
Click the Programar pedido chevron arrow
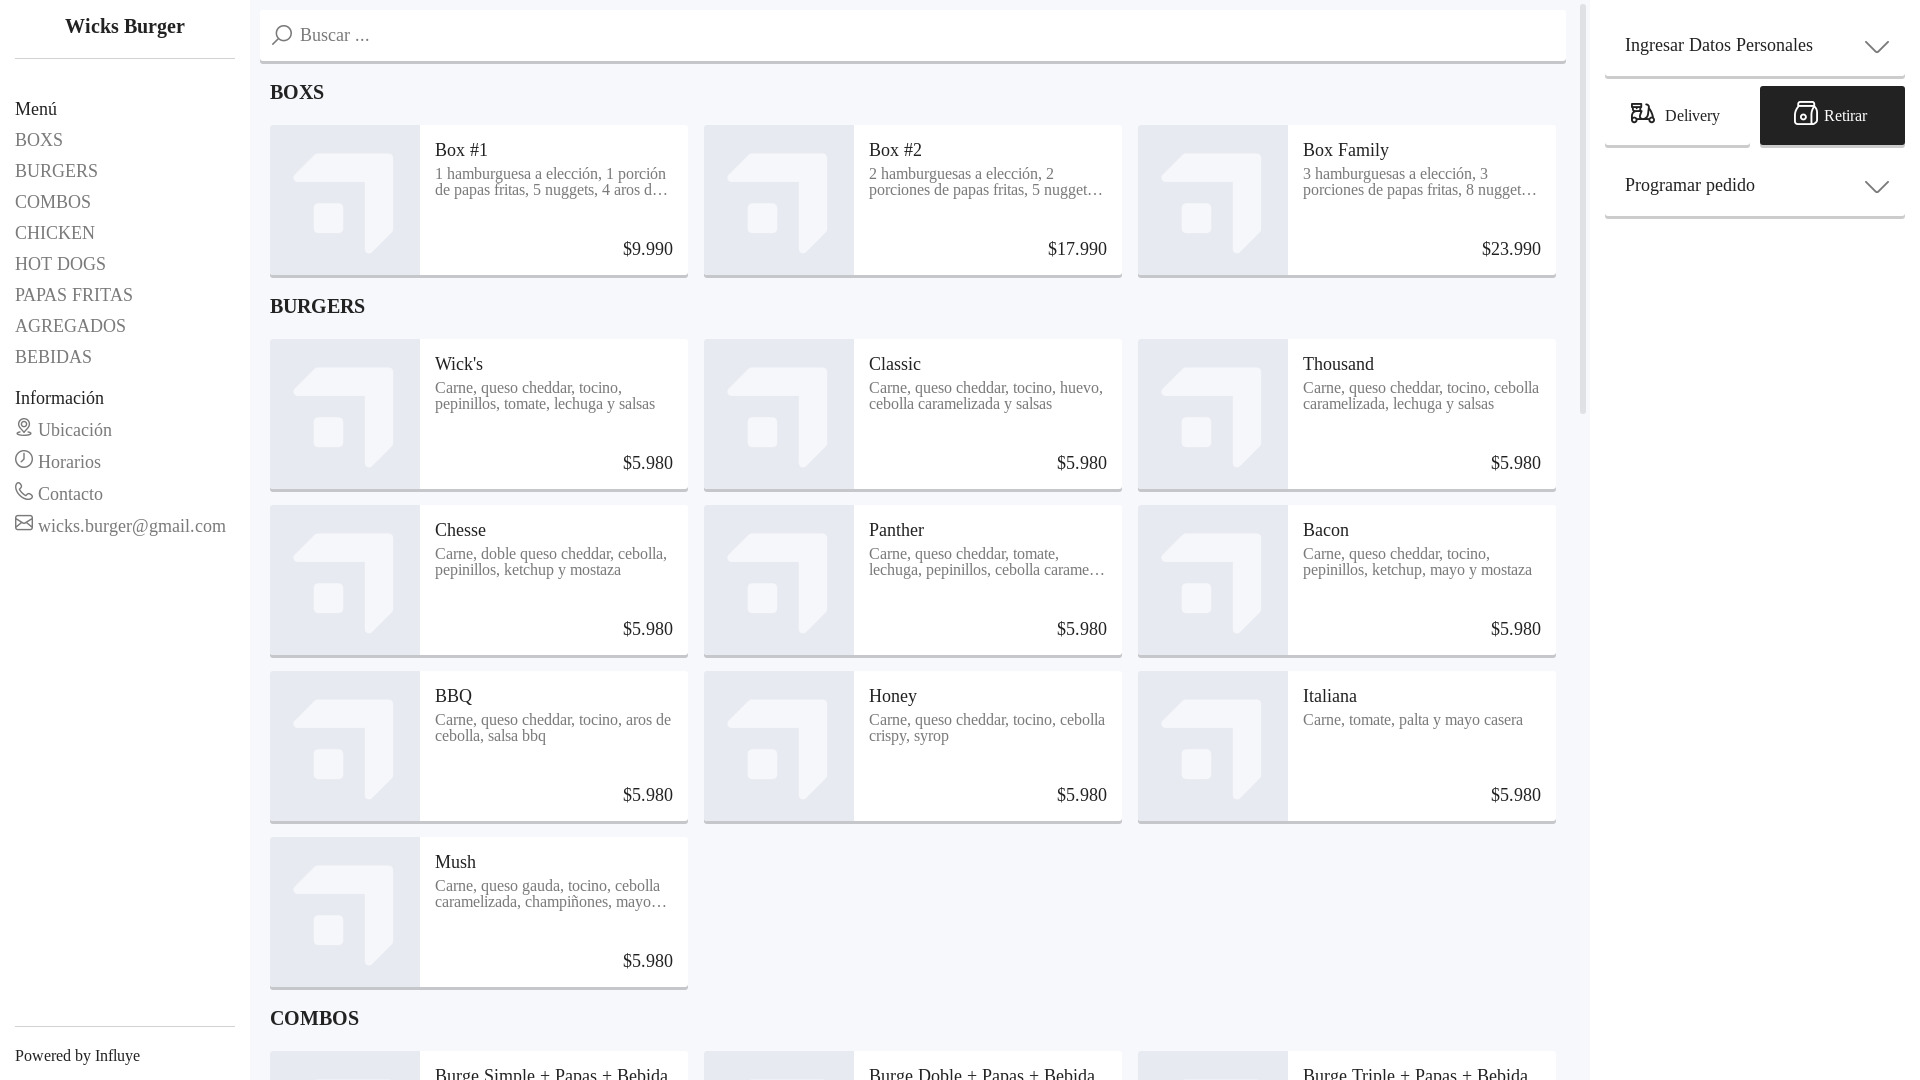1876,187
